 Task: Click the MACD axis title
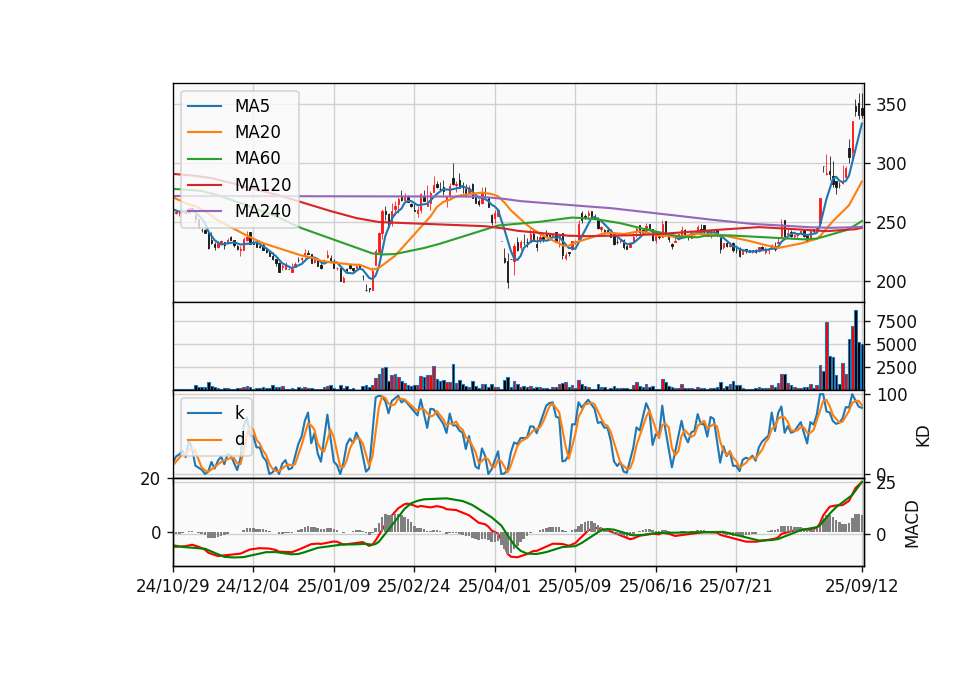[x=912, y=524]
